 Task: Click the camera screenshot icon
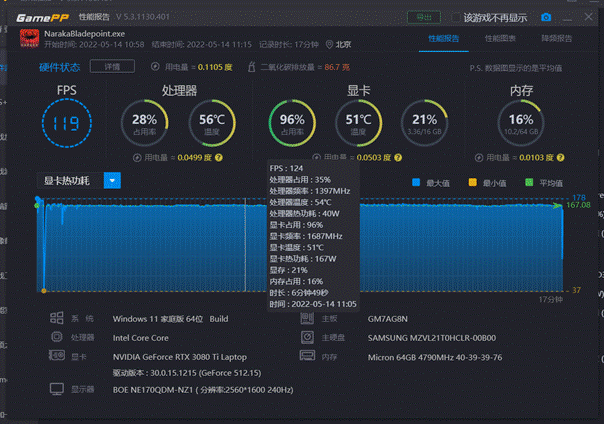pyautogui.click(x=546, y=17)
